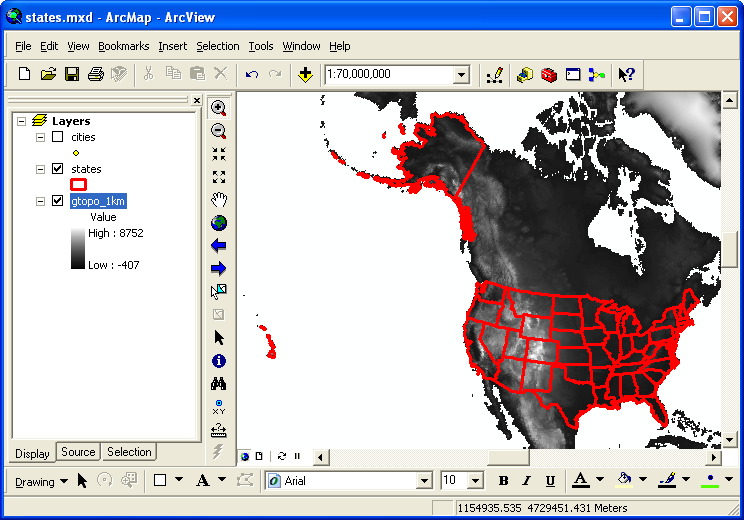Open the Arial font name dropdown
744x520 pixels.
(x=423, y=481)
